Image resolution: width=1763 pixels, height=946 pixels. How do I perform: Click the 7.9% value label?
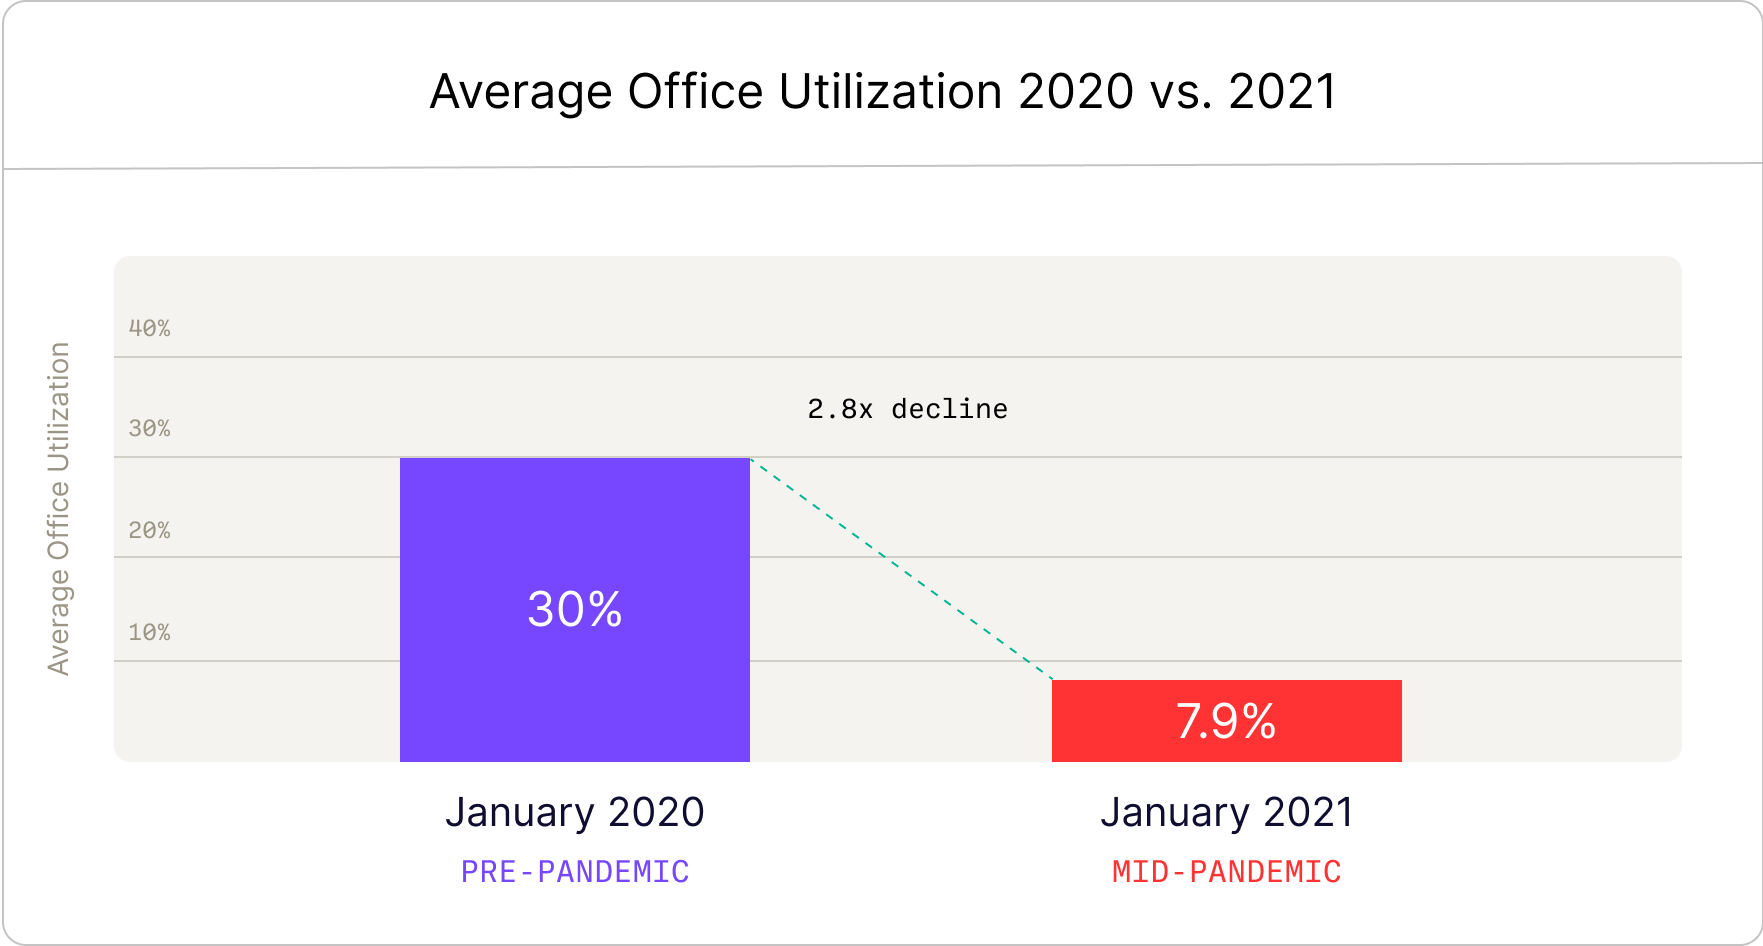click(x=1226, y=721)
